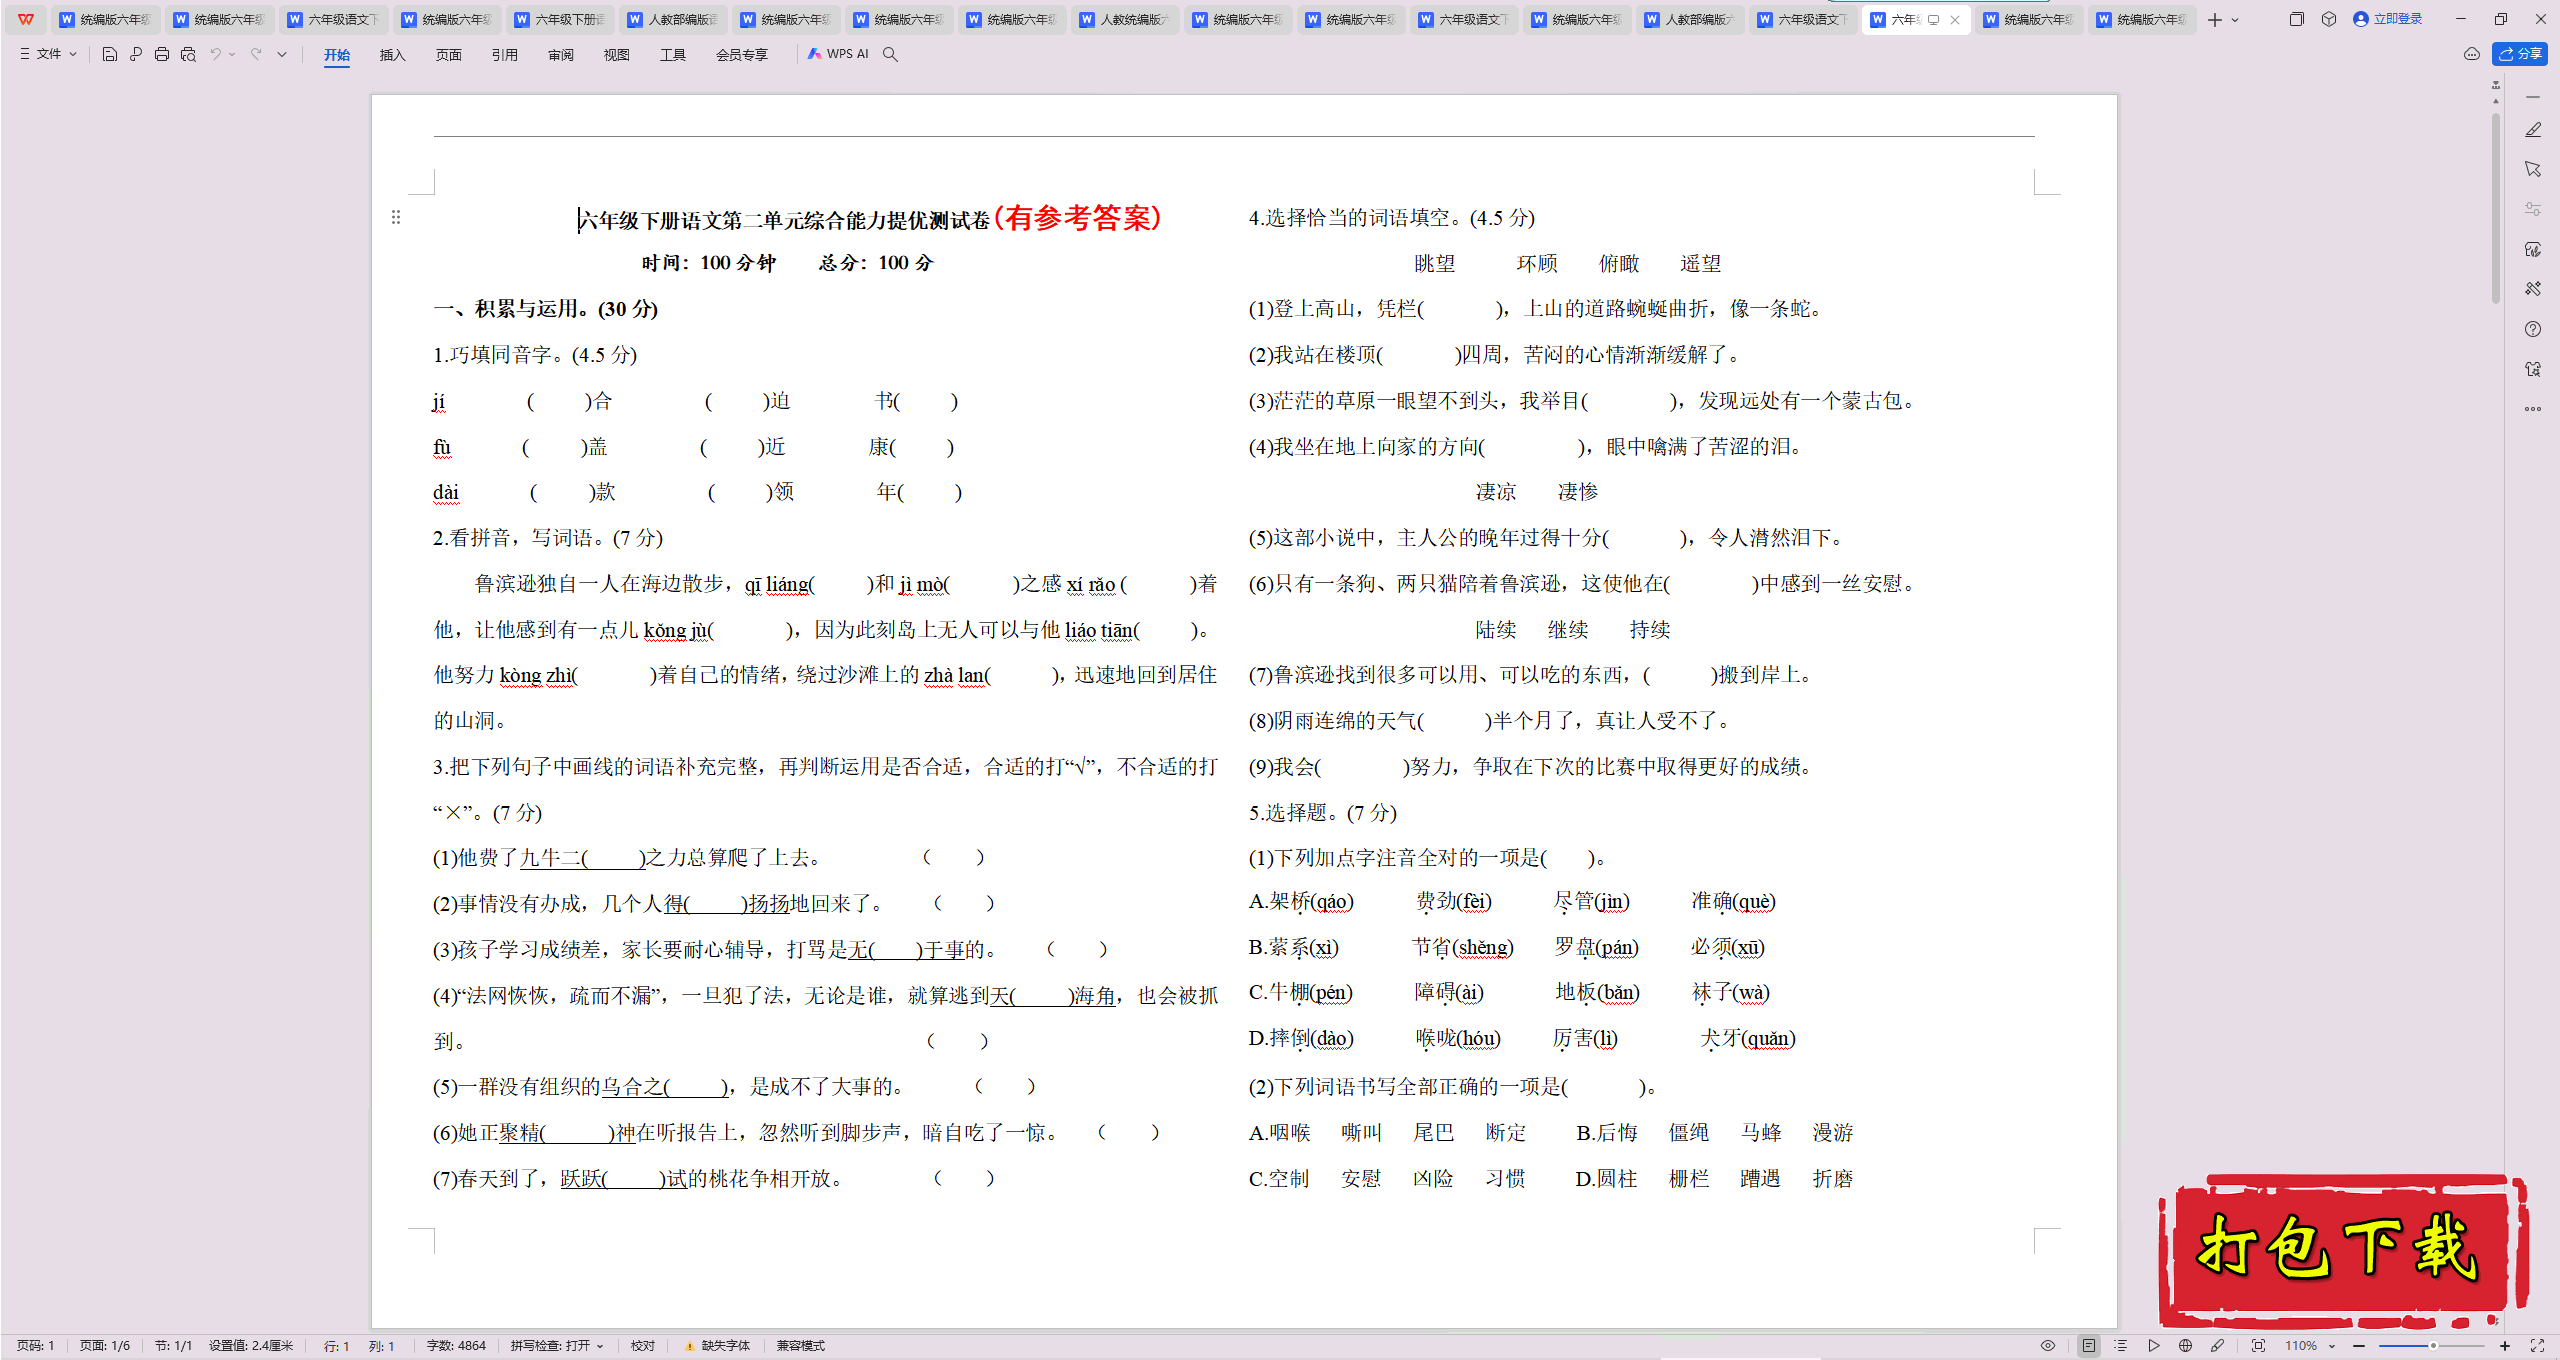Viewport: 2560px width, 1360px height.
Task: Select the 开始 ribbon tab
Action: pos(337,55)
